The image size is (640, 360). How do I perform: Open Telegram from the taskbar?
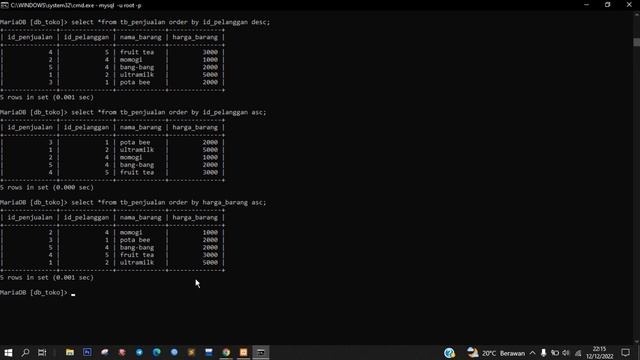point(139,352)
